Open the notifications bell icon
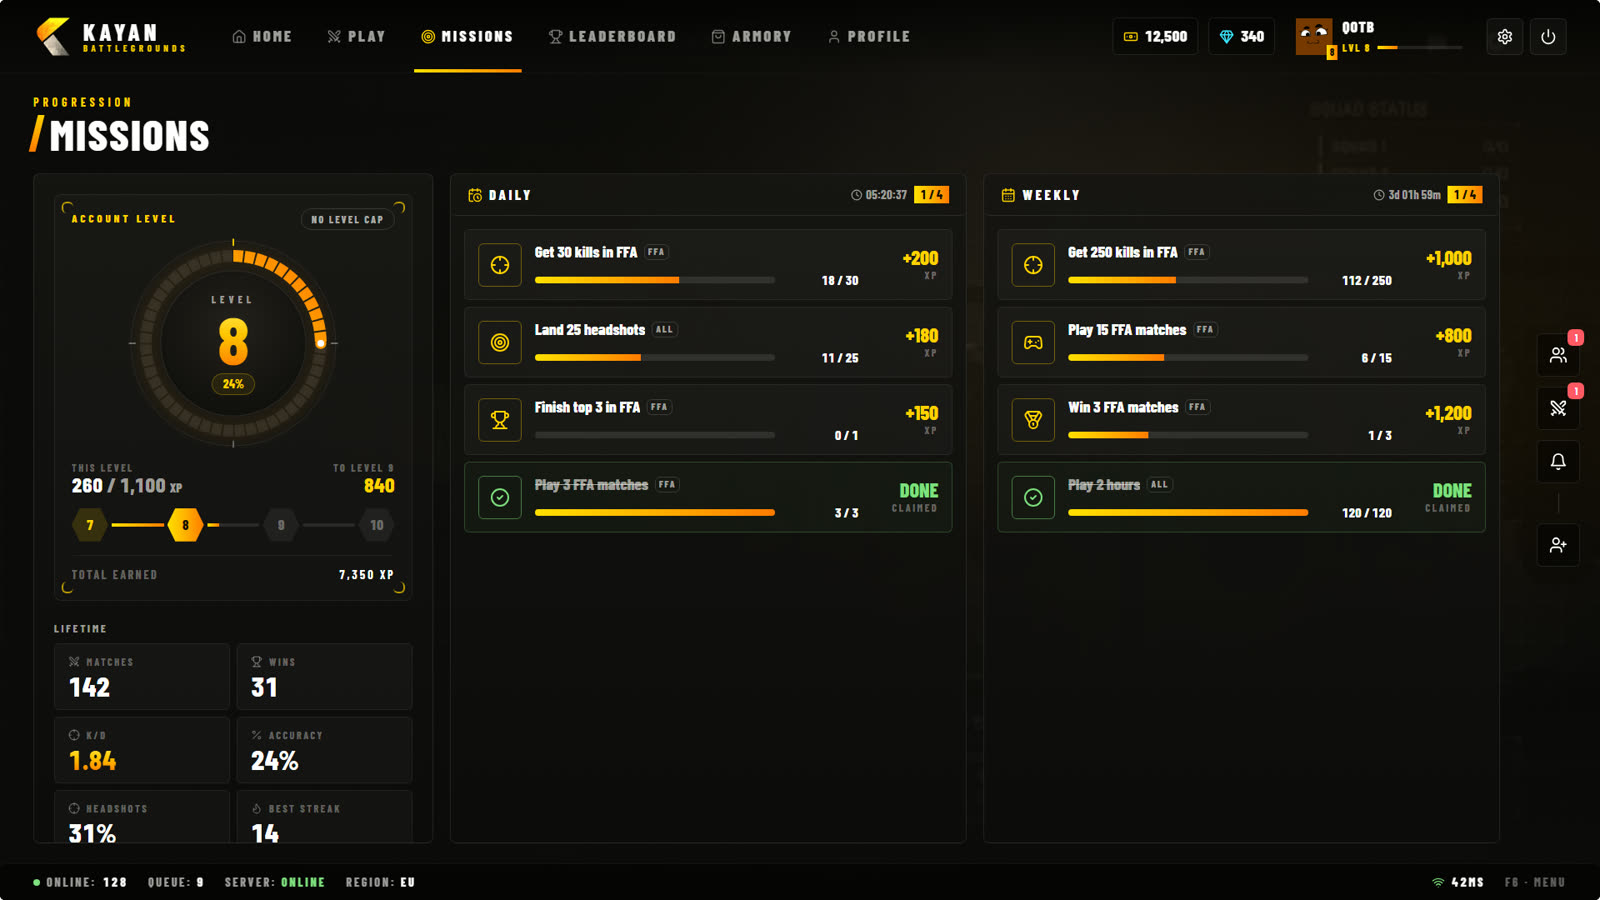The image size is (1600, 900). point(1558,462)
